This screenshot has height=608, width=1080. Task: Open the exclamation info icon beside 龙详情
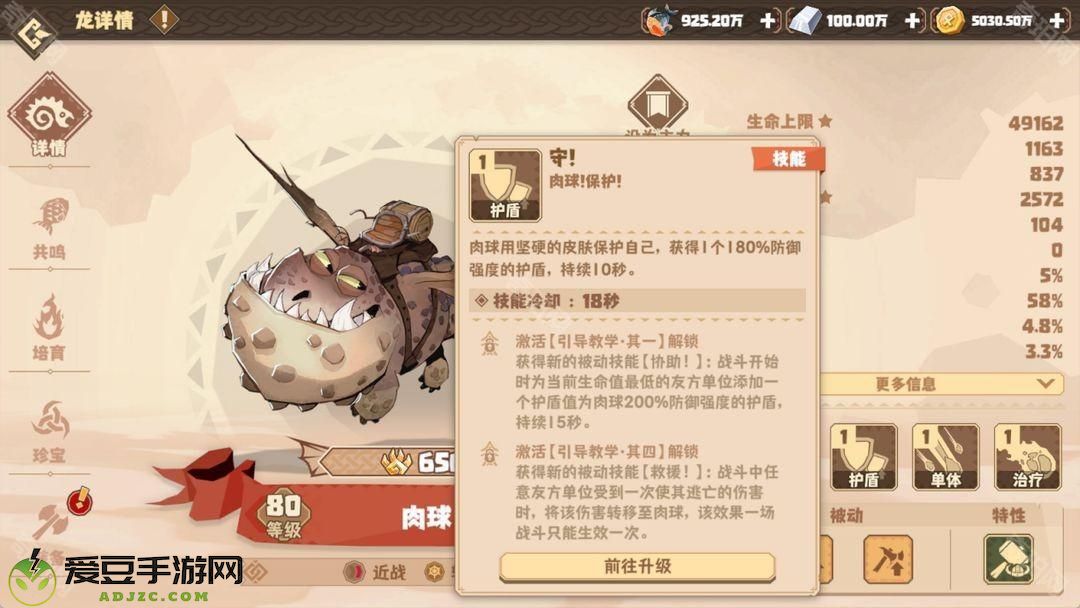point(164,19)
